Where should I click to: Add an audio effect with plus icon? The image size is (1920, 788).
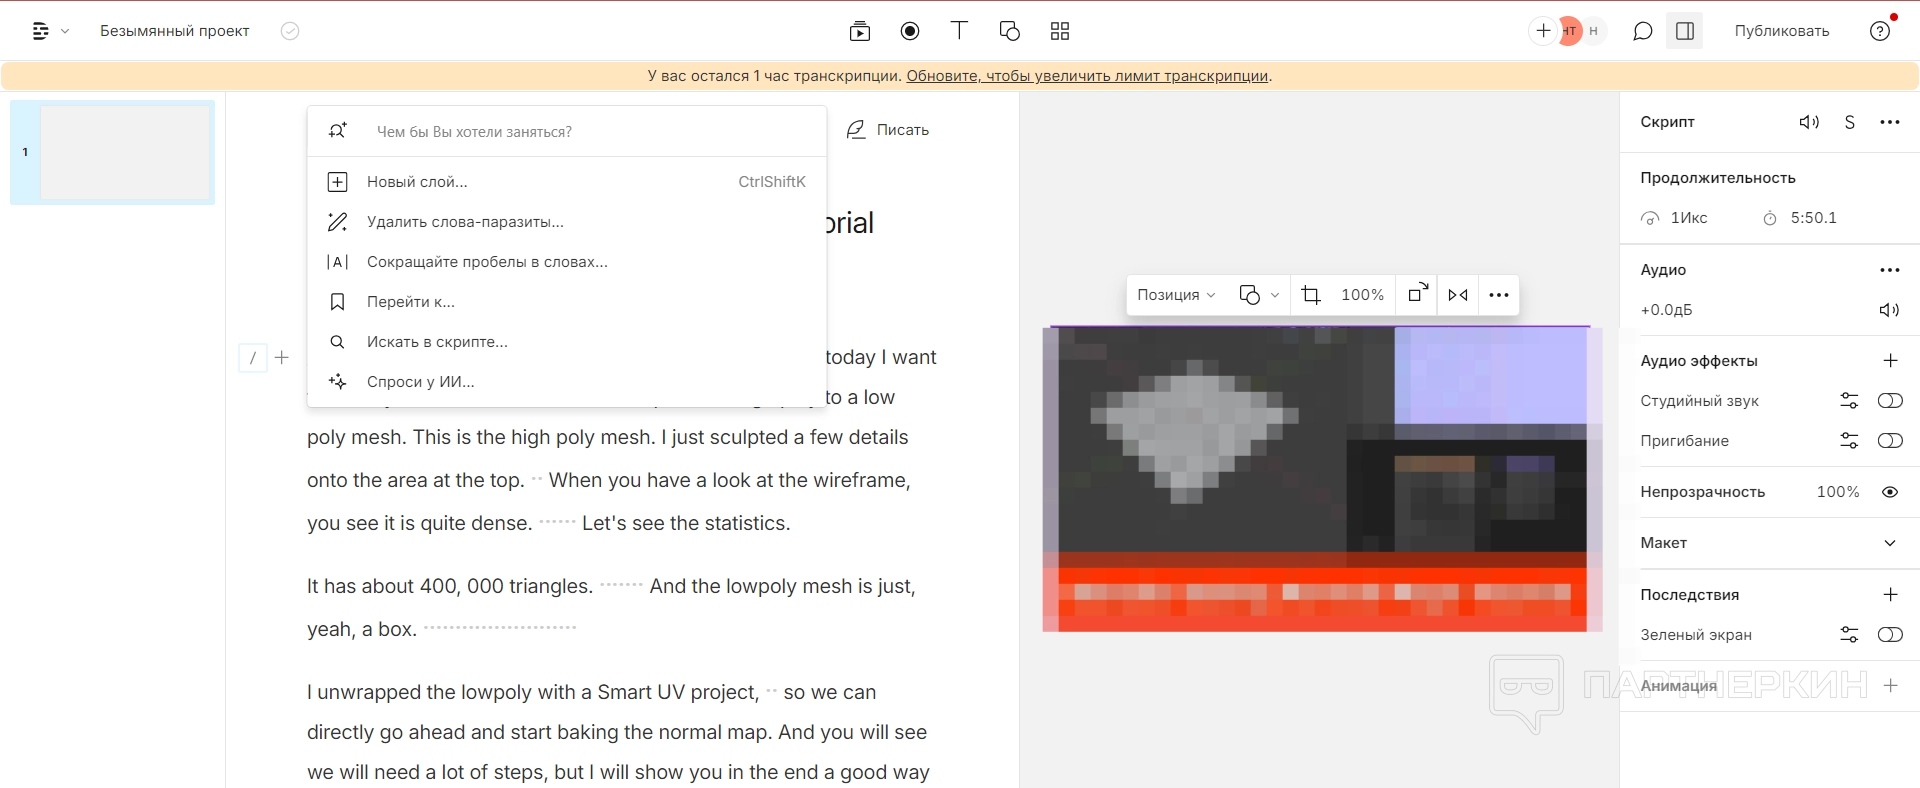(1890, 361)
